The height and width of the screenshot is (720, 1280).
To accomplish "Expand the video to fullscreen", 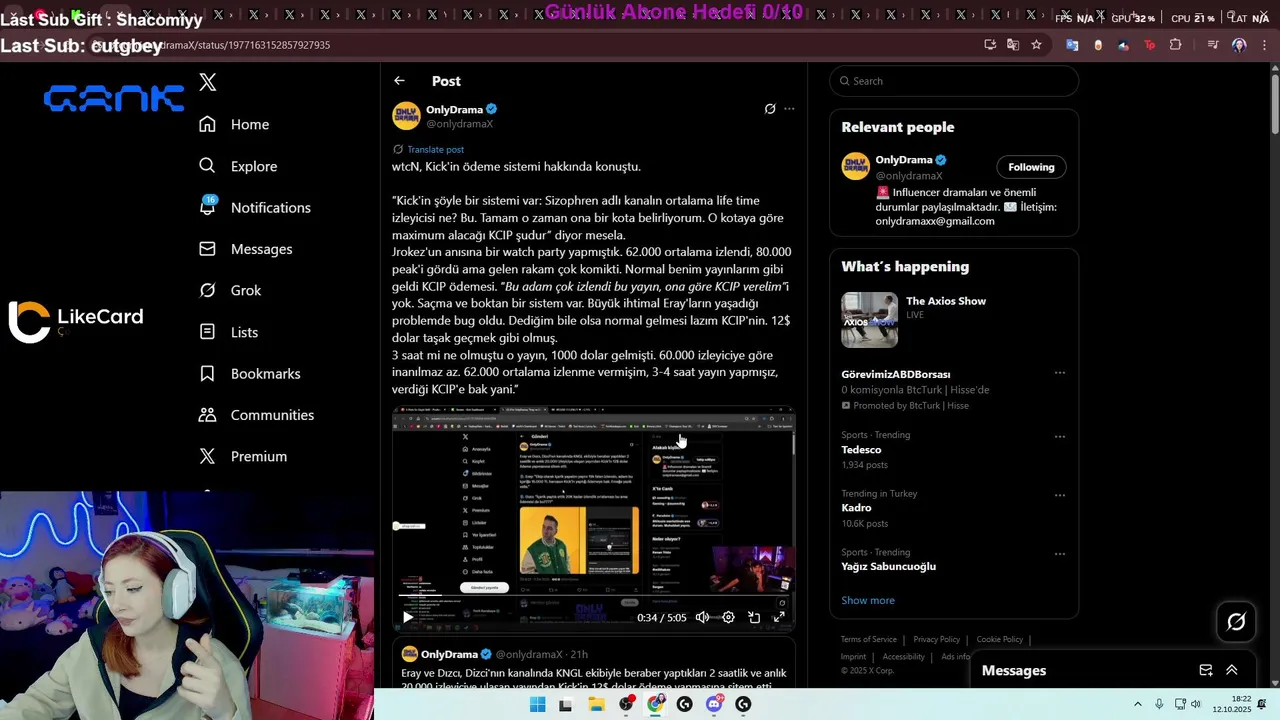I will coord(779,618).
